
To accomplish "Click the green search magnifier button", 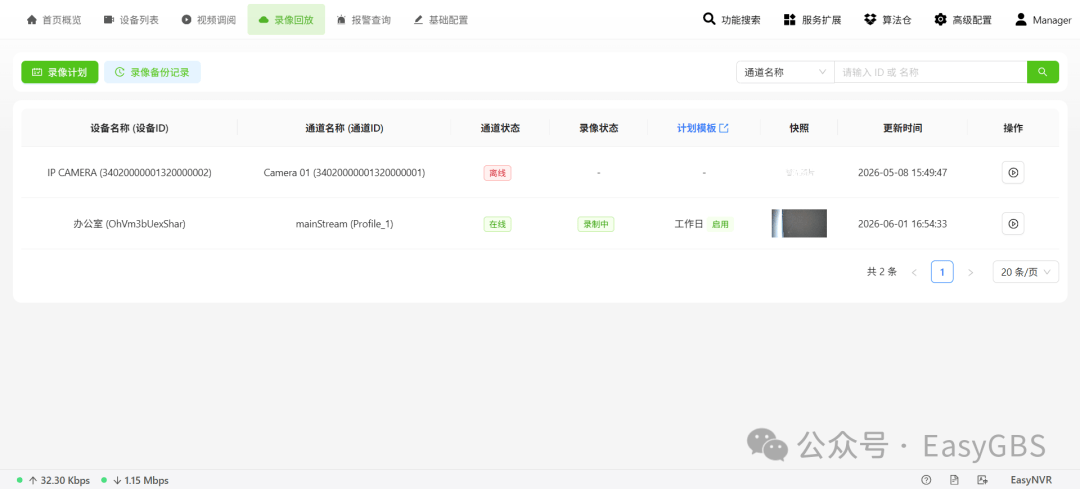I will (x=1043, y=72).
